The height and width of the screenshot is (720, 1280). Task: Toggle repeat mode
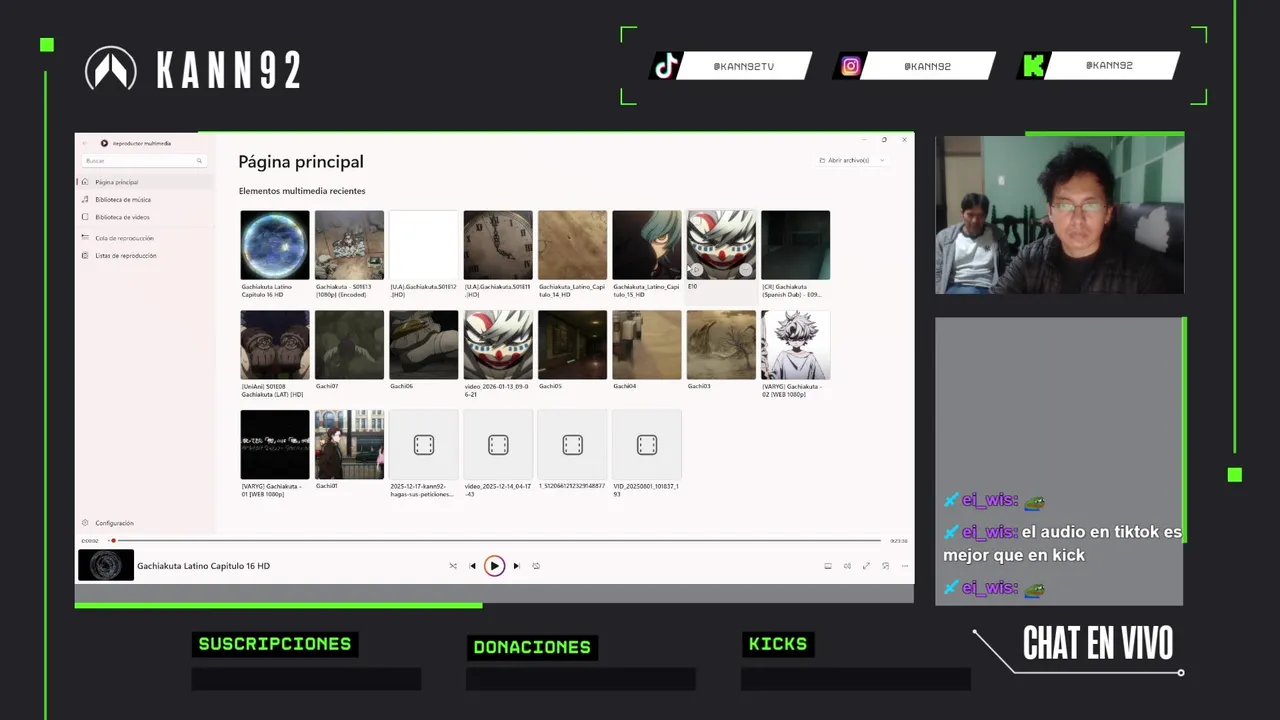coord(536,566)
